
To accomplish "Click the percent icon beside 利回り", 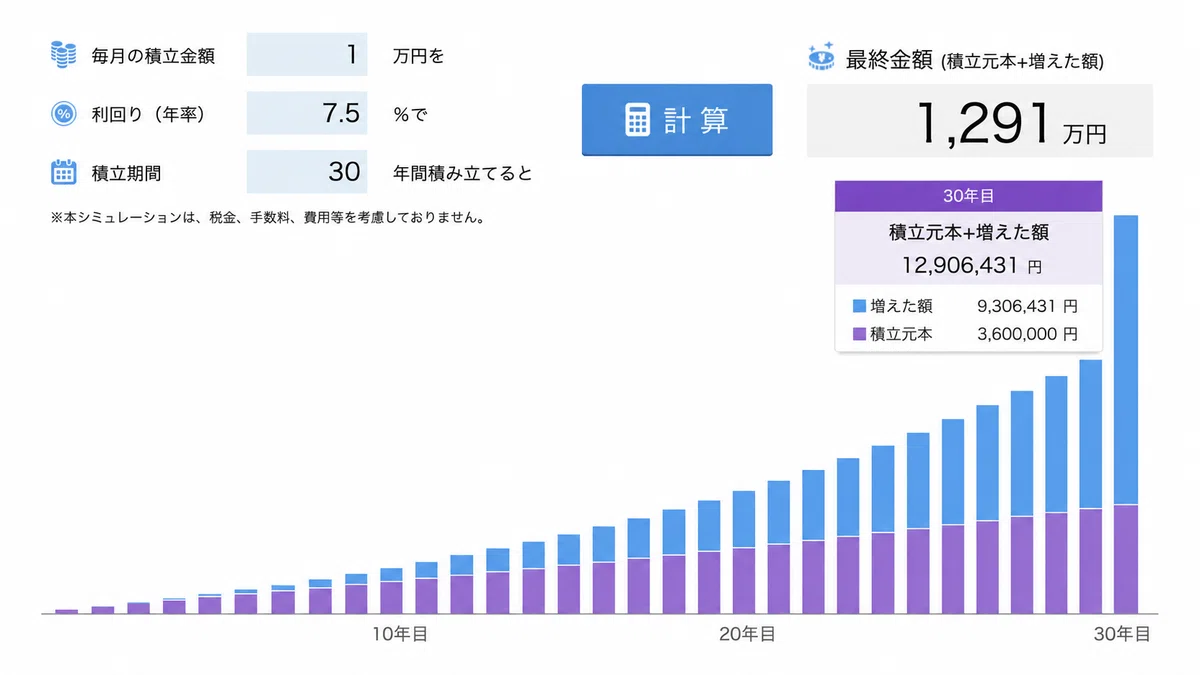I will tap(64, 114).
